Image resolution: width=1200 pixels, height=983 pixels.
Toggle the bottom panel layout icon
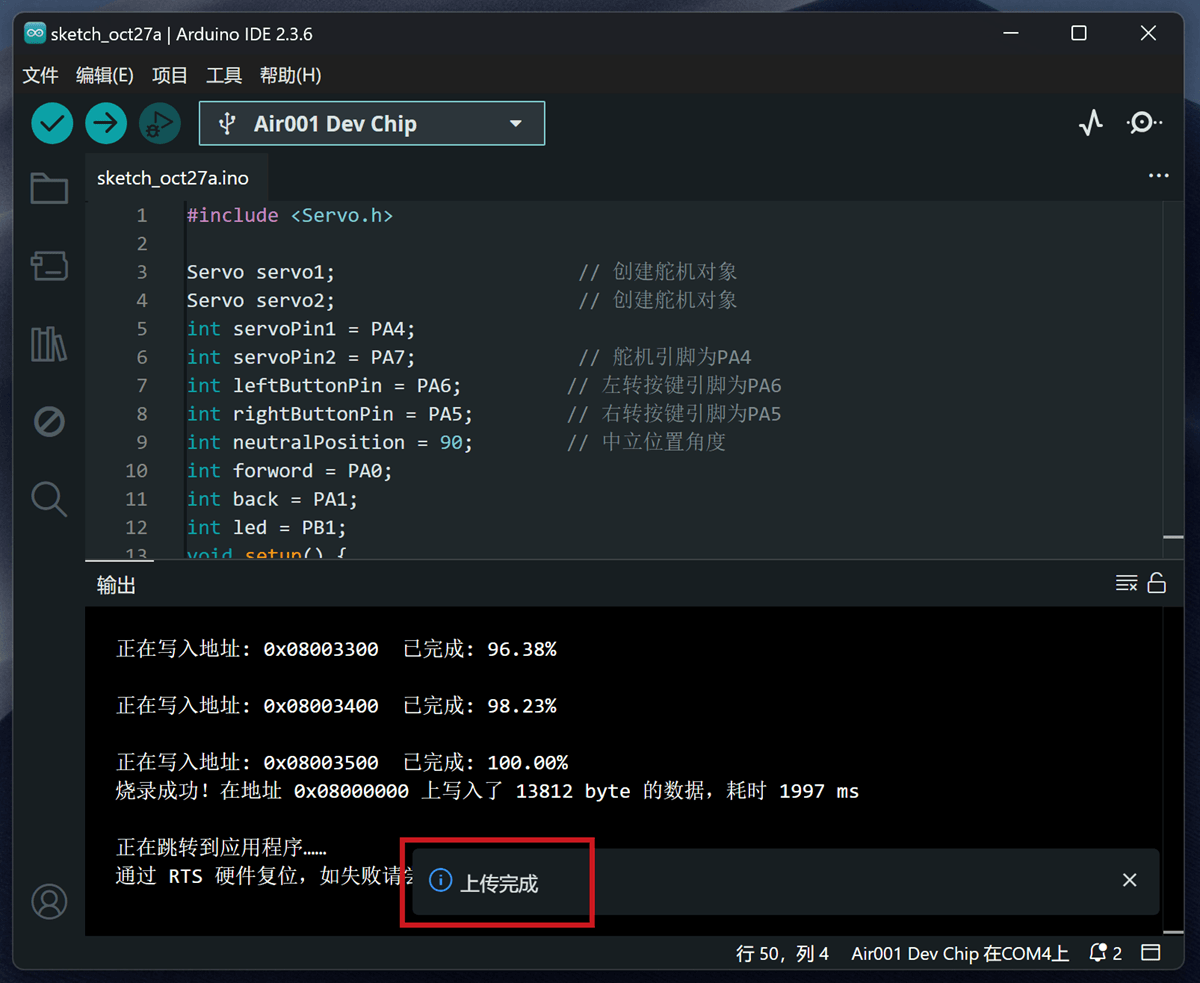[x=1151, y=953]
